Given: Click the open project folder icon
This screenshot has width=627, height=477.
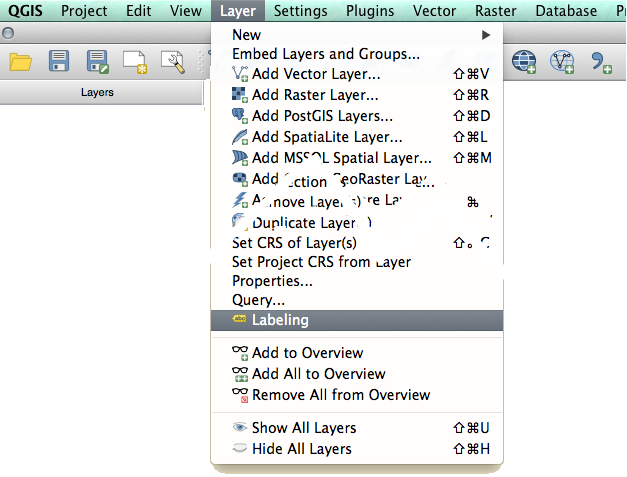Looking at the screenshot, I should coord(20,62).
